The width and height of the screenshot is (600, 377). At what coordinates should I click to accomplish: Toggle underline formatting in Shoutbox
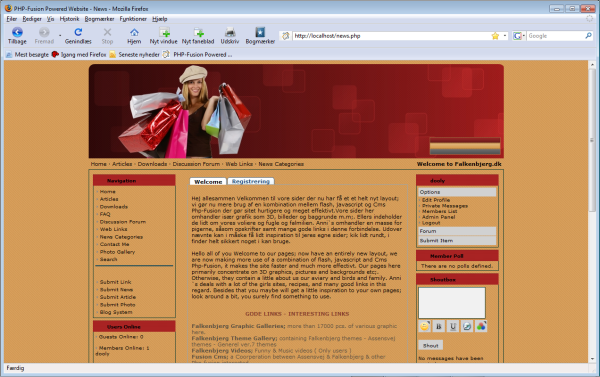453,326
